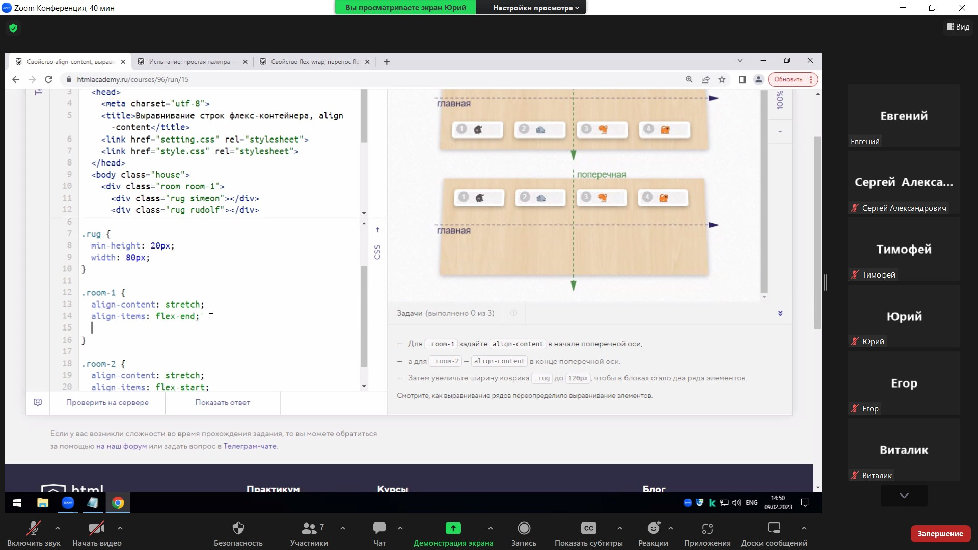Image resolution: width=978 pixels, height=550 pixels.
Task: Click the red Завершение button
Action: tap(940, 533)
